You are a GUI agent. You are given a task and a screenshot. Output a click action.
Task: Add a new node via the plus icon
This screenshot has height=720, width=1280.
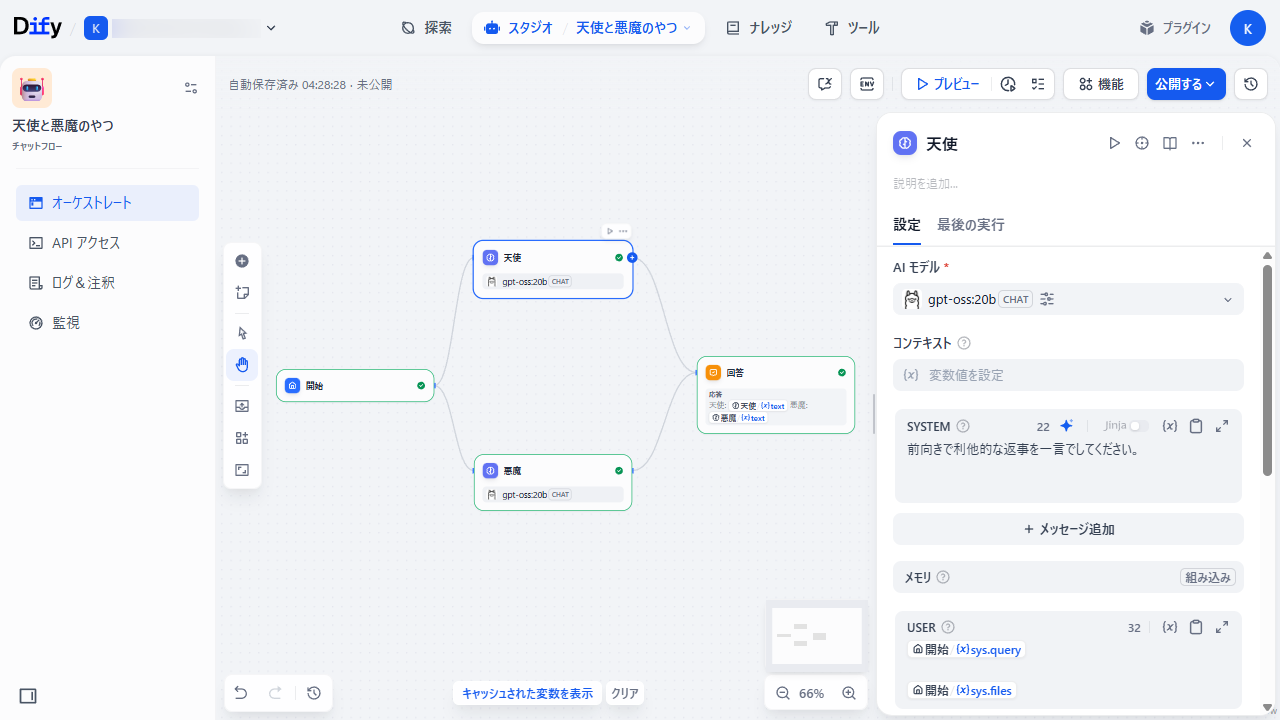point(241,261)
